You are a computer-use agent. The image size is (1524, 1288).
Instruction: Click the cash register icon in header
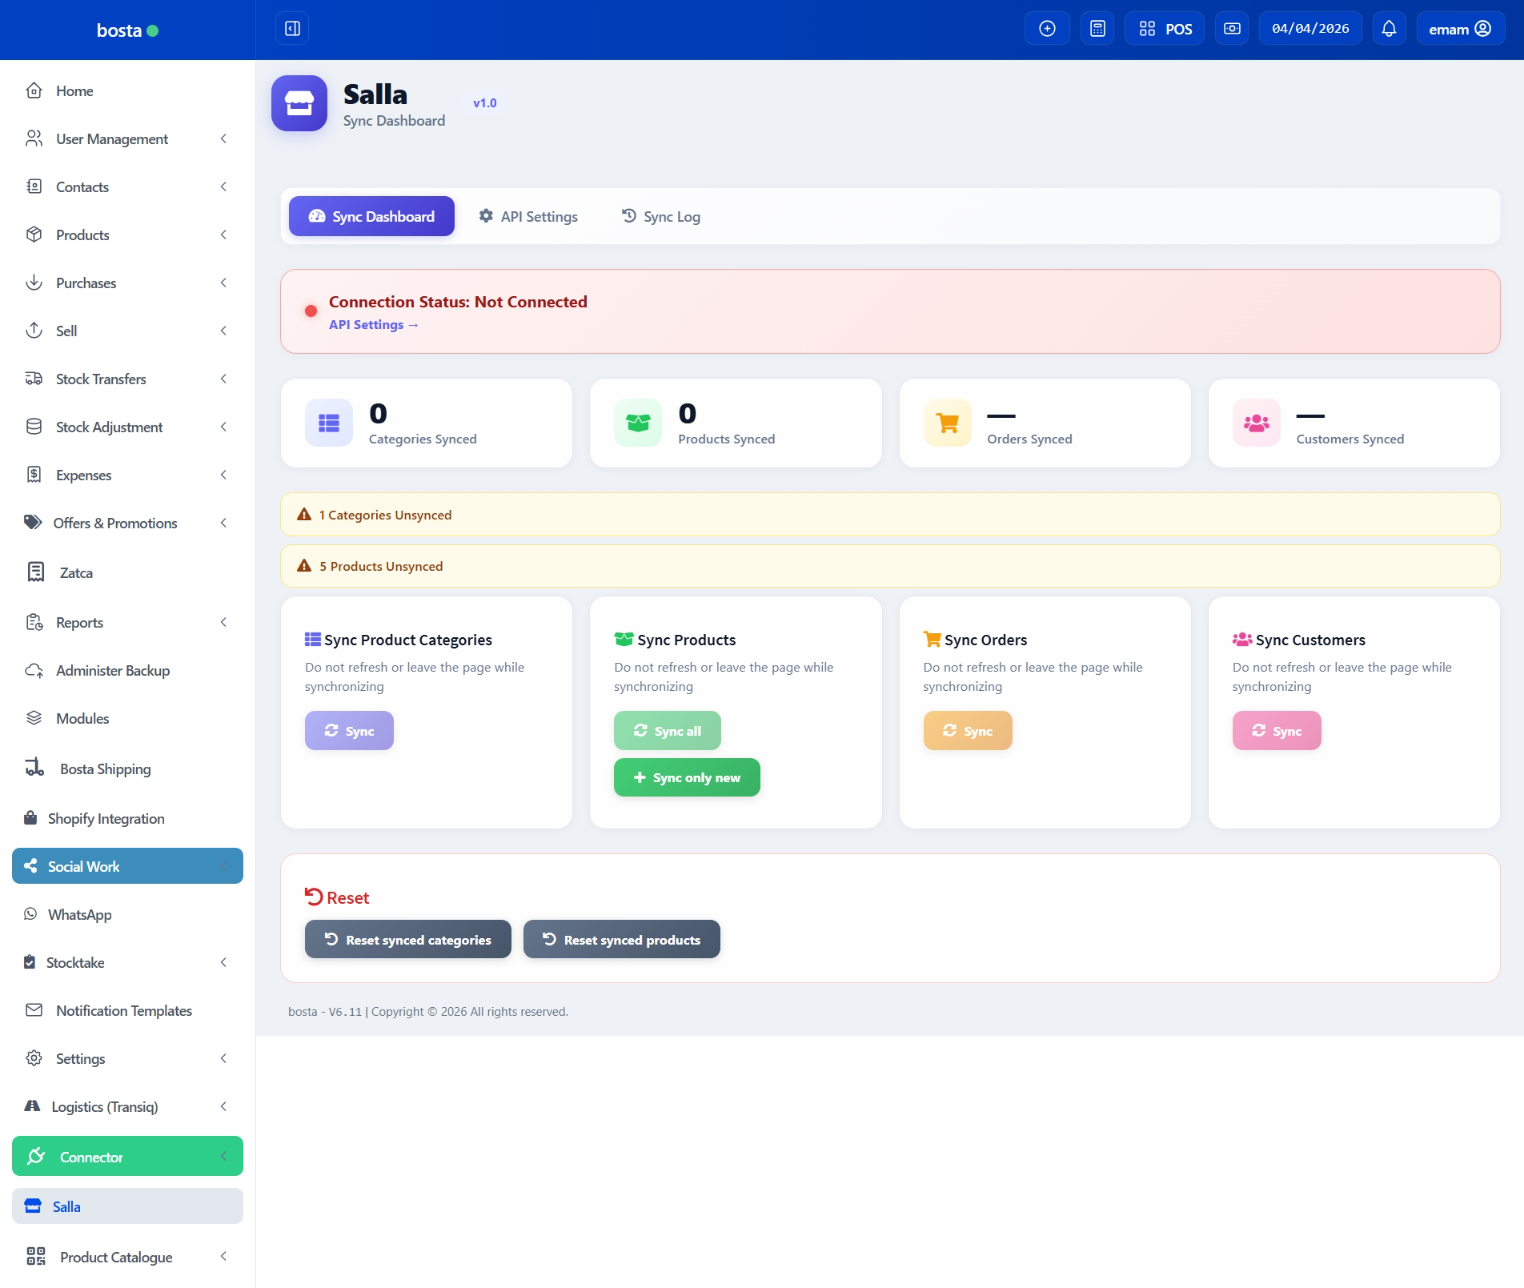[x=1232, y=29]
